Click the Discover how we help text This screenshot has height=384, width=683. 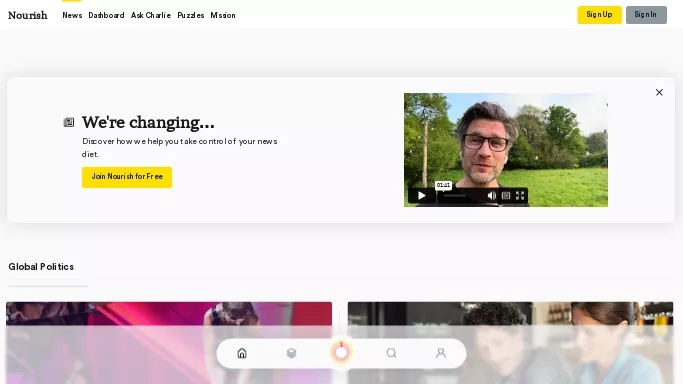coord(179,148)
